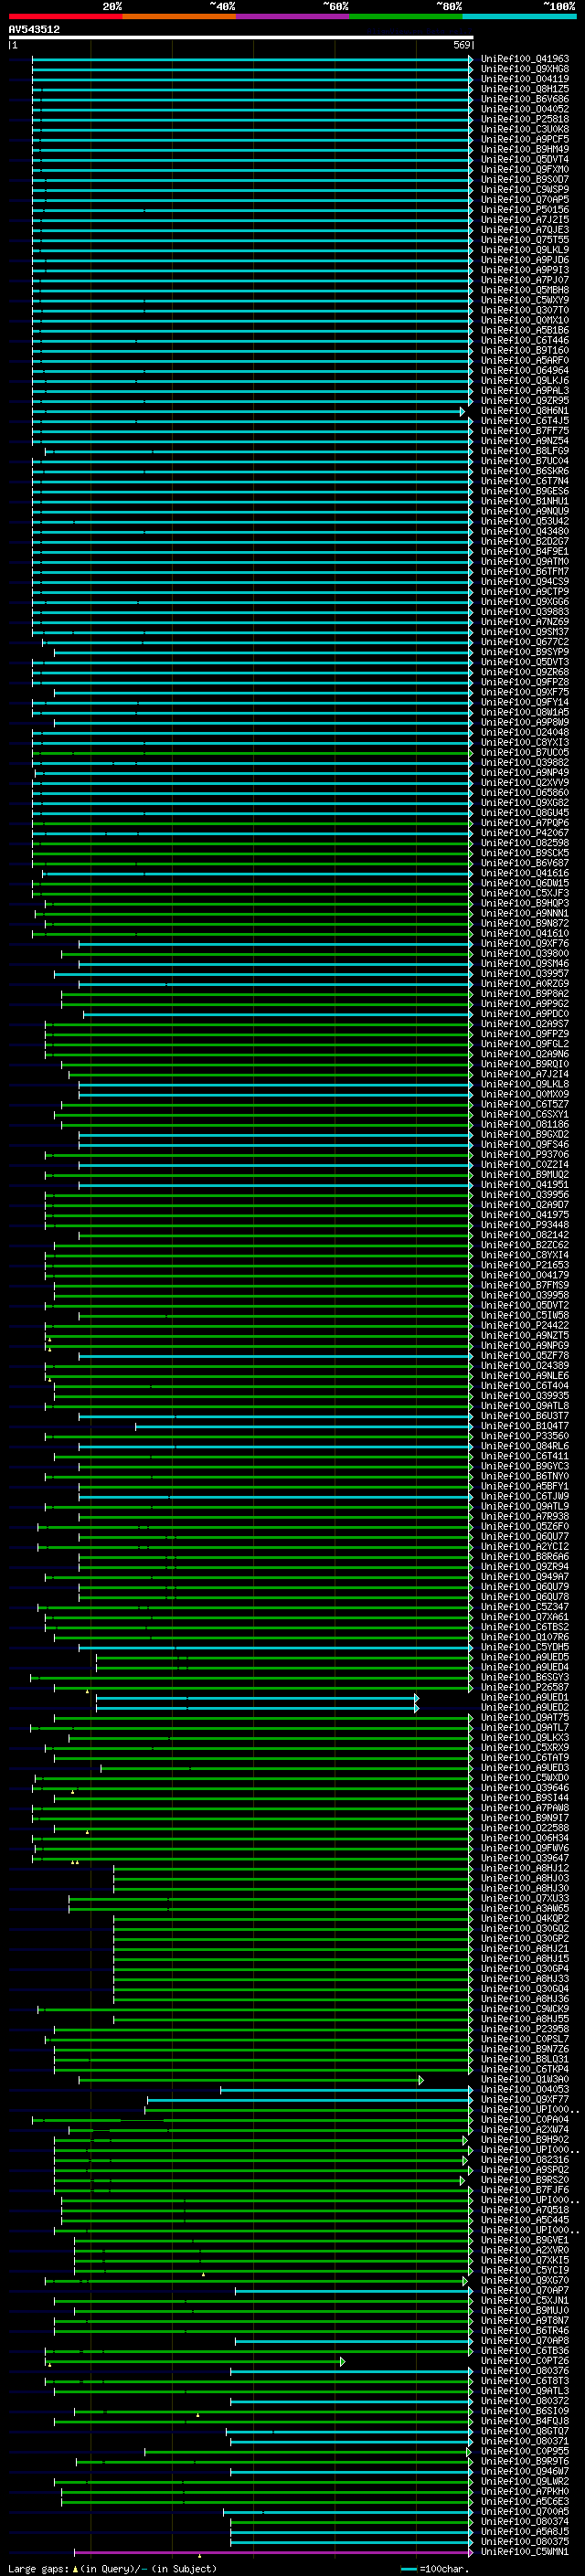Image resolution: width=585 pixels, height=2576 pixels.
Task: Select hit label UniRef100_Q9FXM0
Action: (x=524, y=169)
